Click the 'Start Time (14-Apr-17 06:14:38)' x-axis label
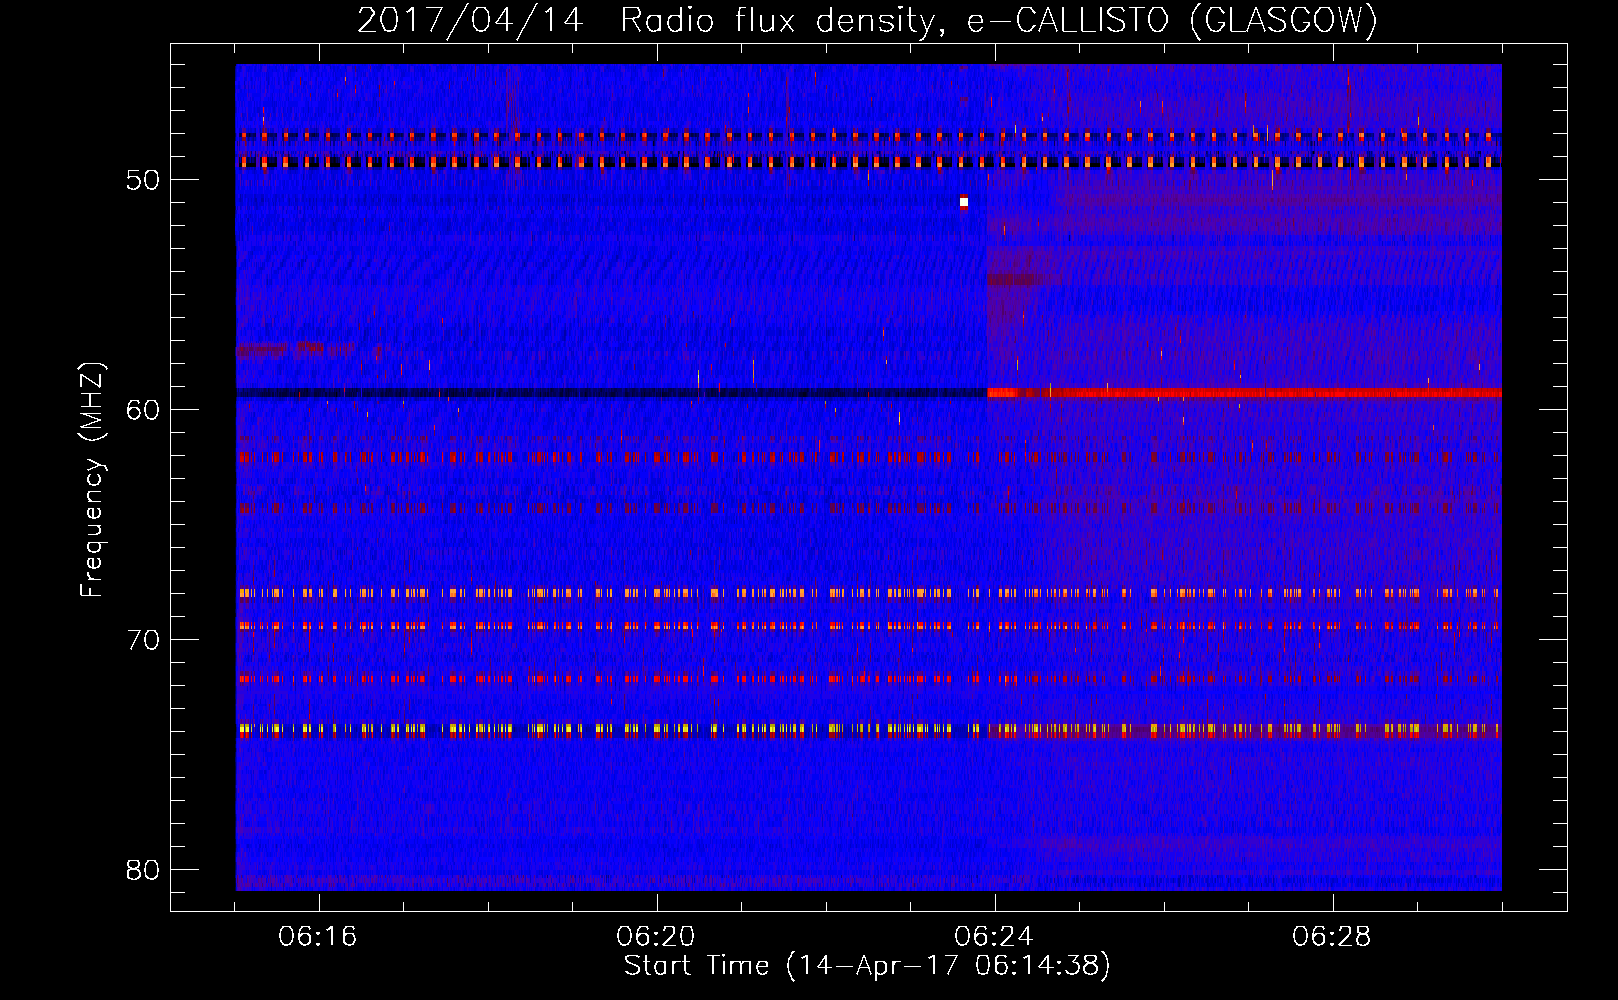Viewport: 1618px width, 1000px height. click(x=867, y=966)
